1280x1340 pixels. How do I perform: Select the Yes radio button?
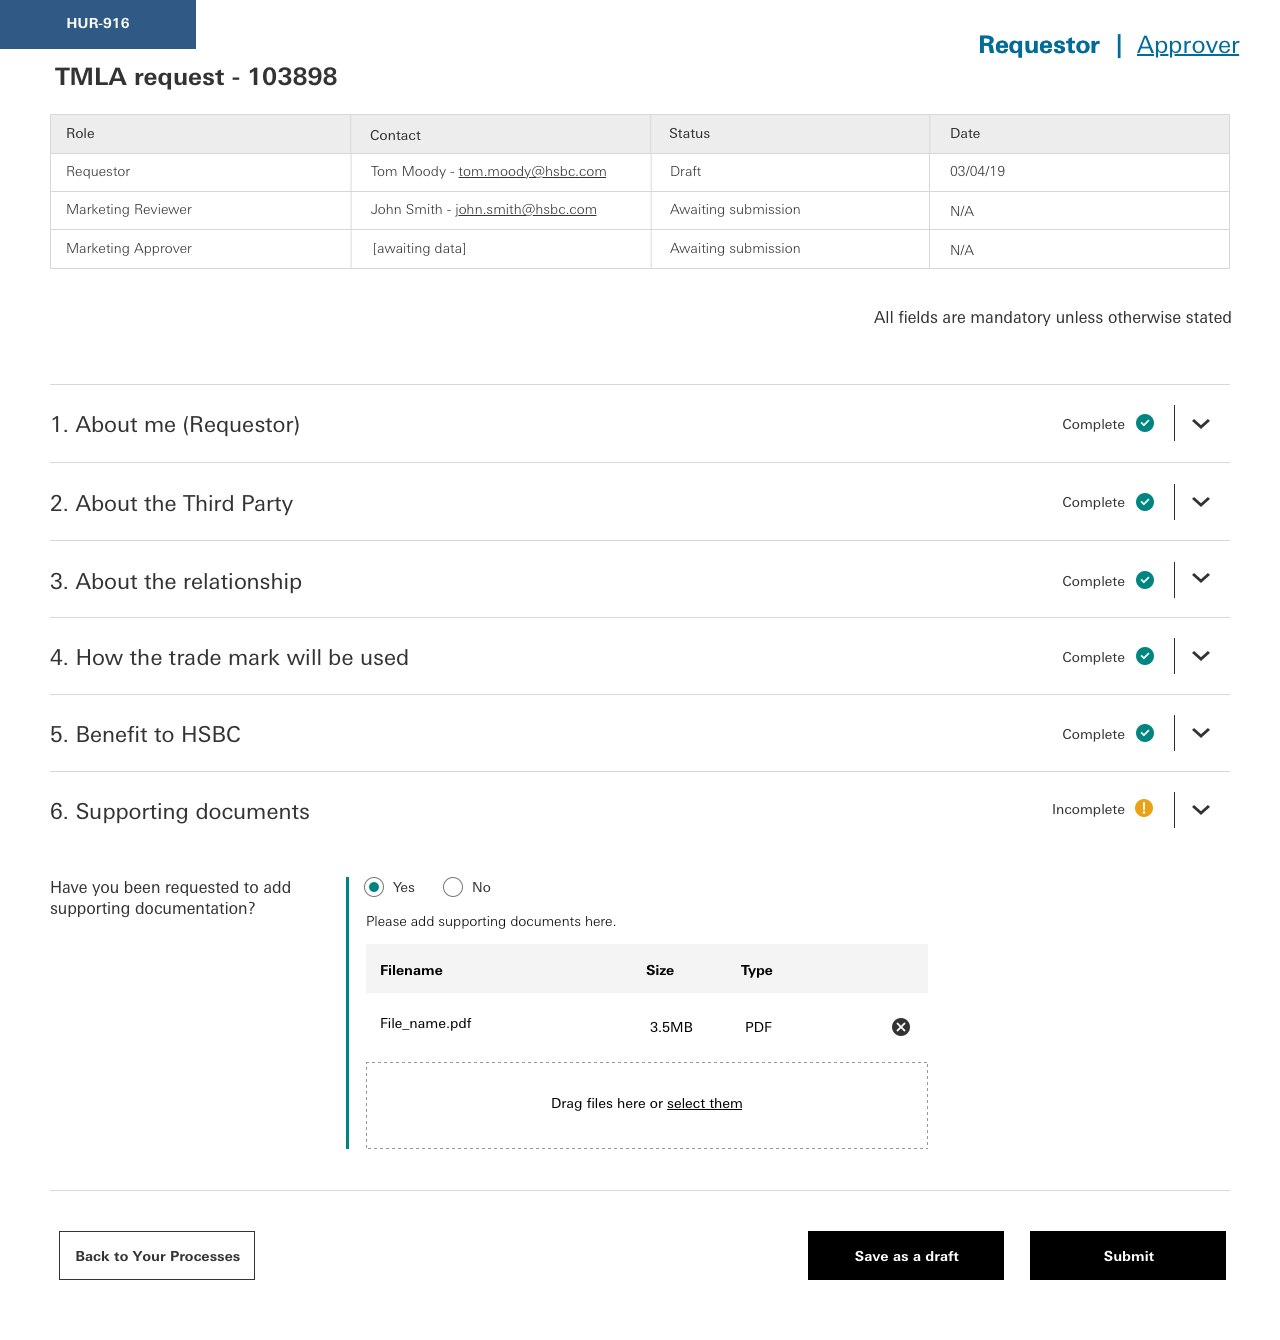click(x=374, y=887)
